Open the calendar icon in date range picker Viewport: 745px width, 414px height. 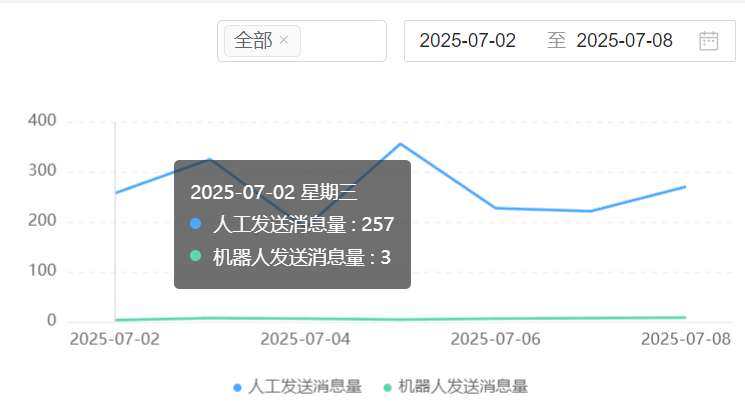point(708,41)
